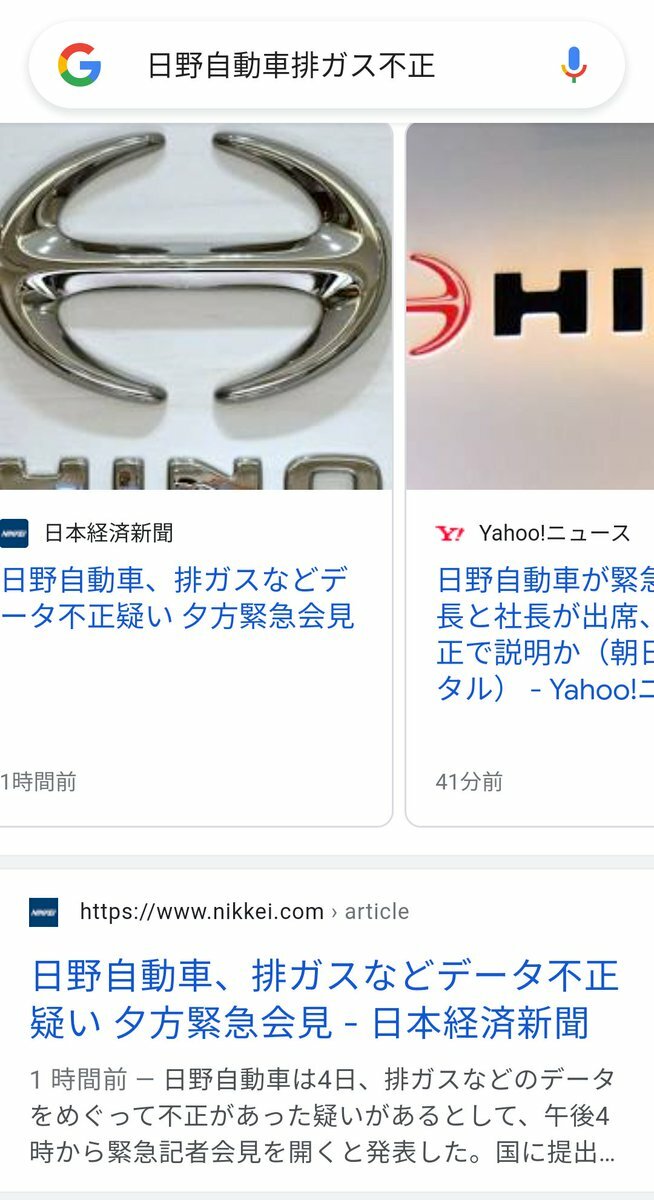Select the Nikkei news card body
654x1200 pixels.
[x=196, y=474]
